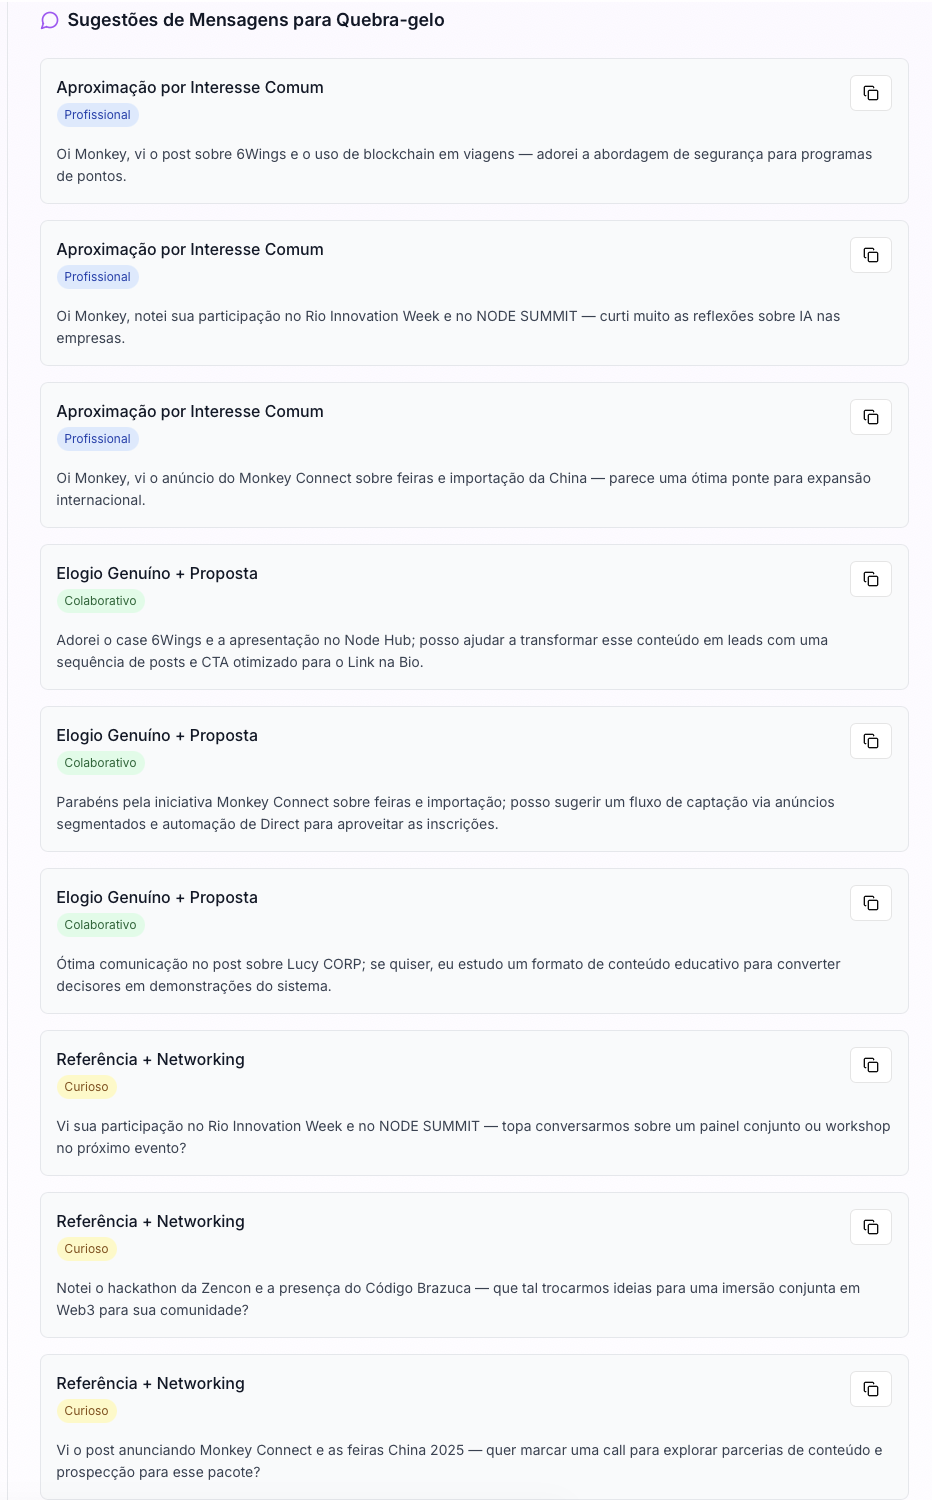Copy the Zencon hackathon Web3 message
Viewport: 932px width, 1500px height.
[x=871, y=1227]
